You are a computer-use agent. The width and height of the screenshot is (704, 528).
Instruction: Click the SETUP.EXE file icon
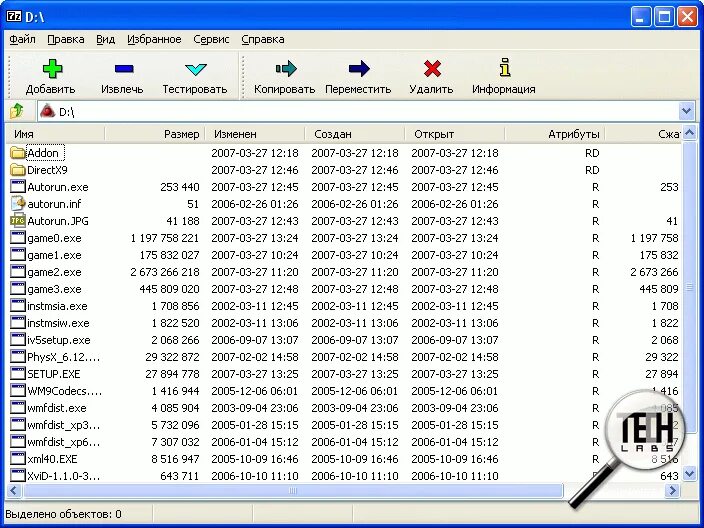pos(18,374)
